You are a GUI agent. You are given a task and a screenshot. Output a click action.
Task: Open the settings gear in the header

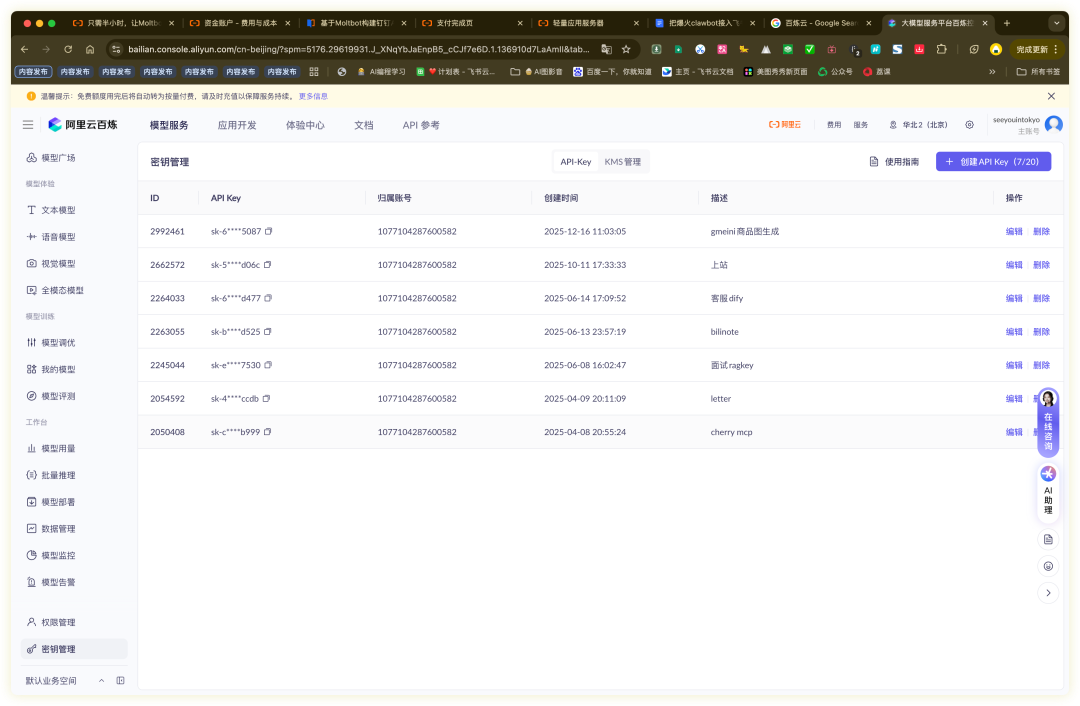coord(969,125)
